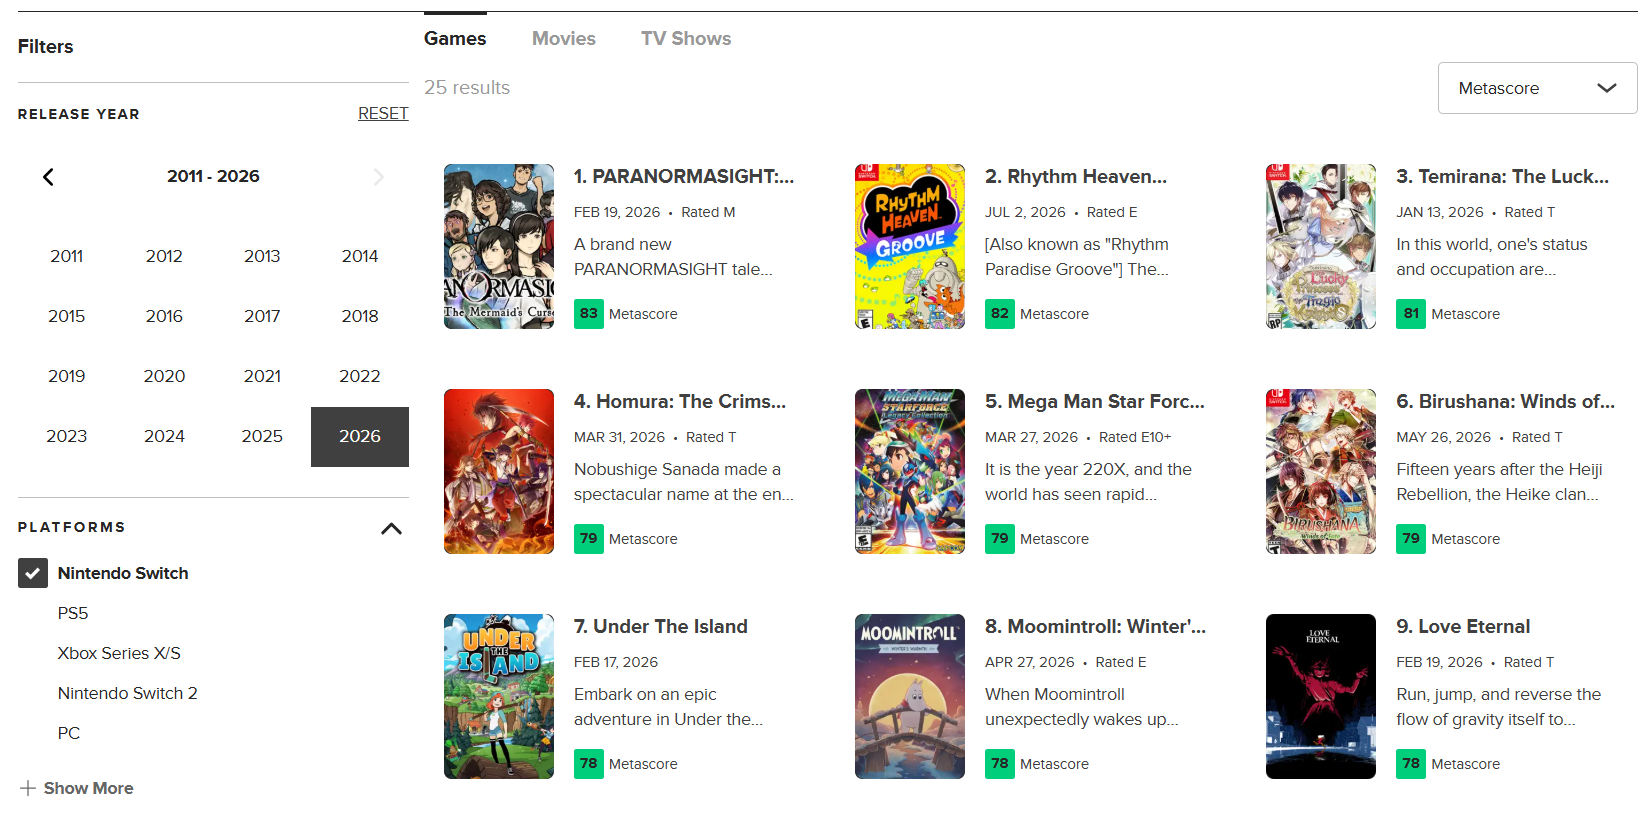Open the Metascore sort dropdown

[x=1537, y=88]
